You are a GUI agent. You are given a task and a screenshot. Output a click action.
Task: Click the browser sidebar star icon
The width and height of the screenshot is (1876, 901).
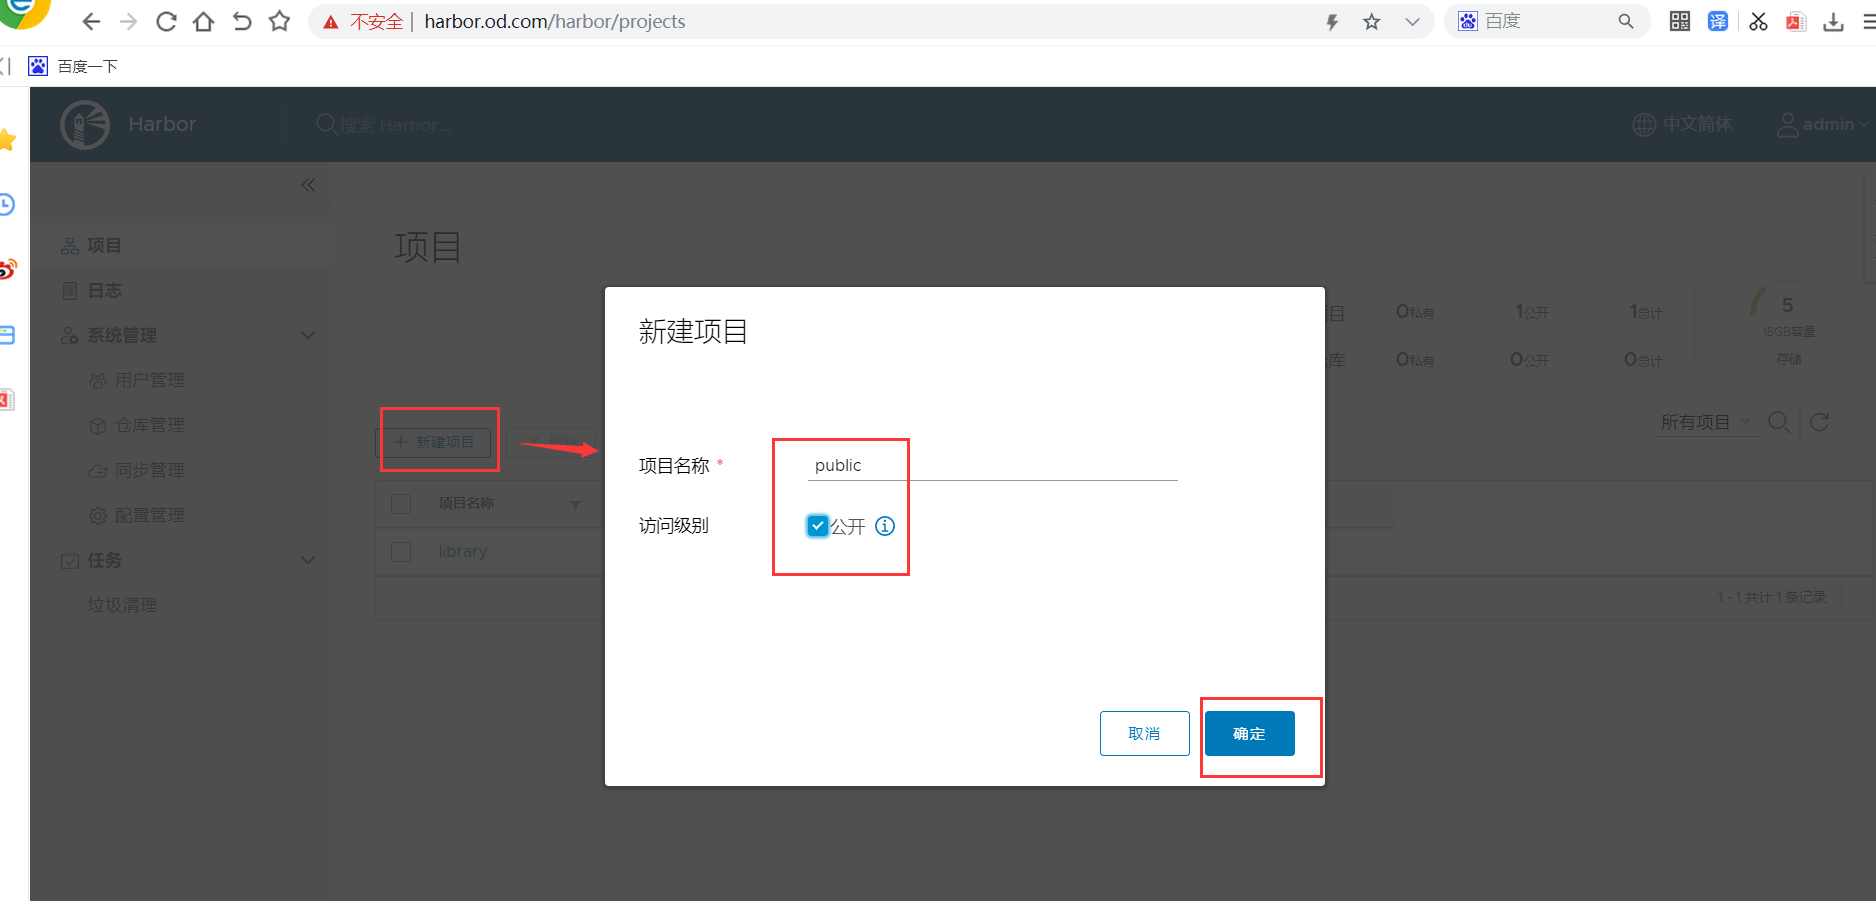click(7, 140)
